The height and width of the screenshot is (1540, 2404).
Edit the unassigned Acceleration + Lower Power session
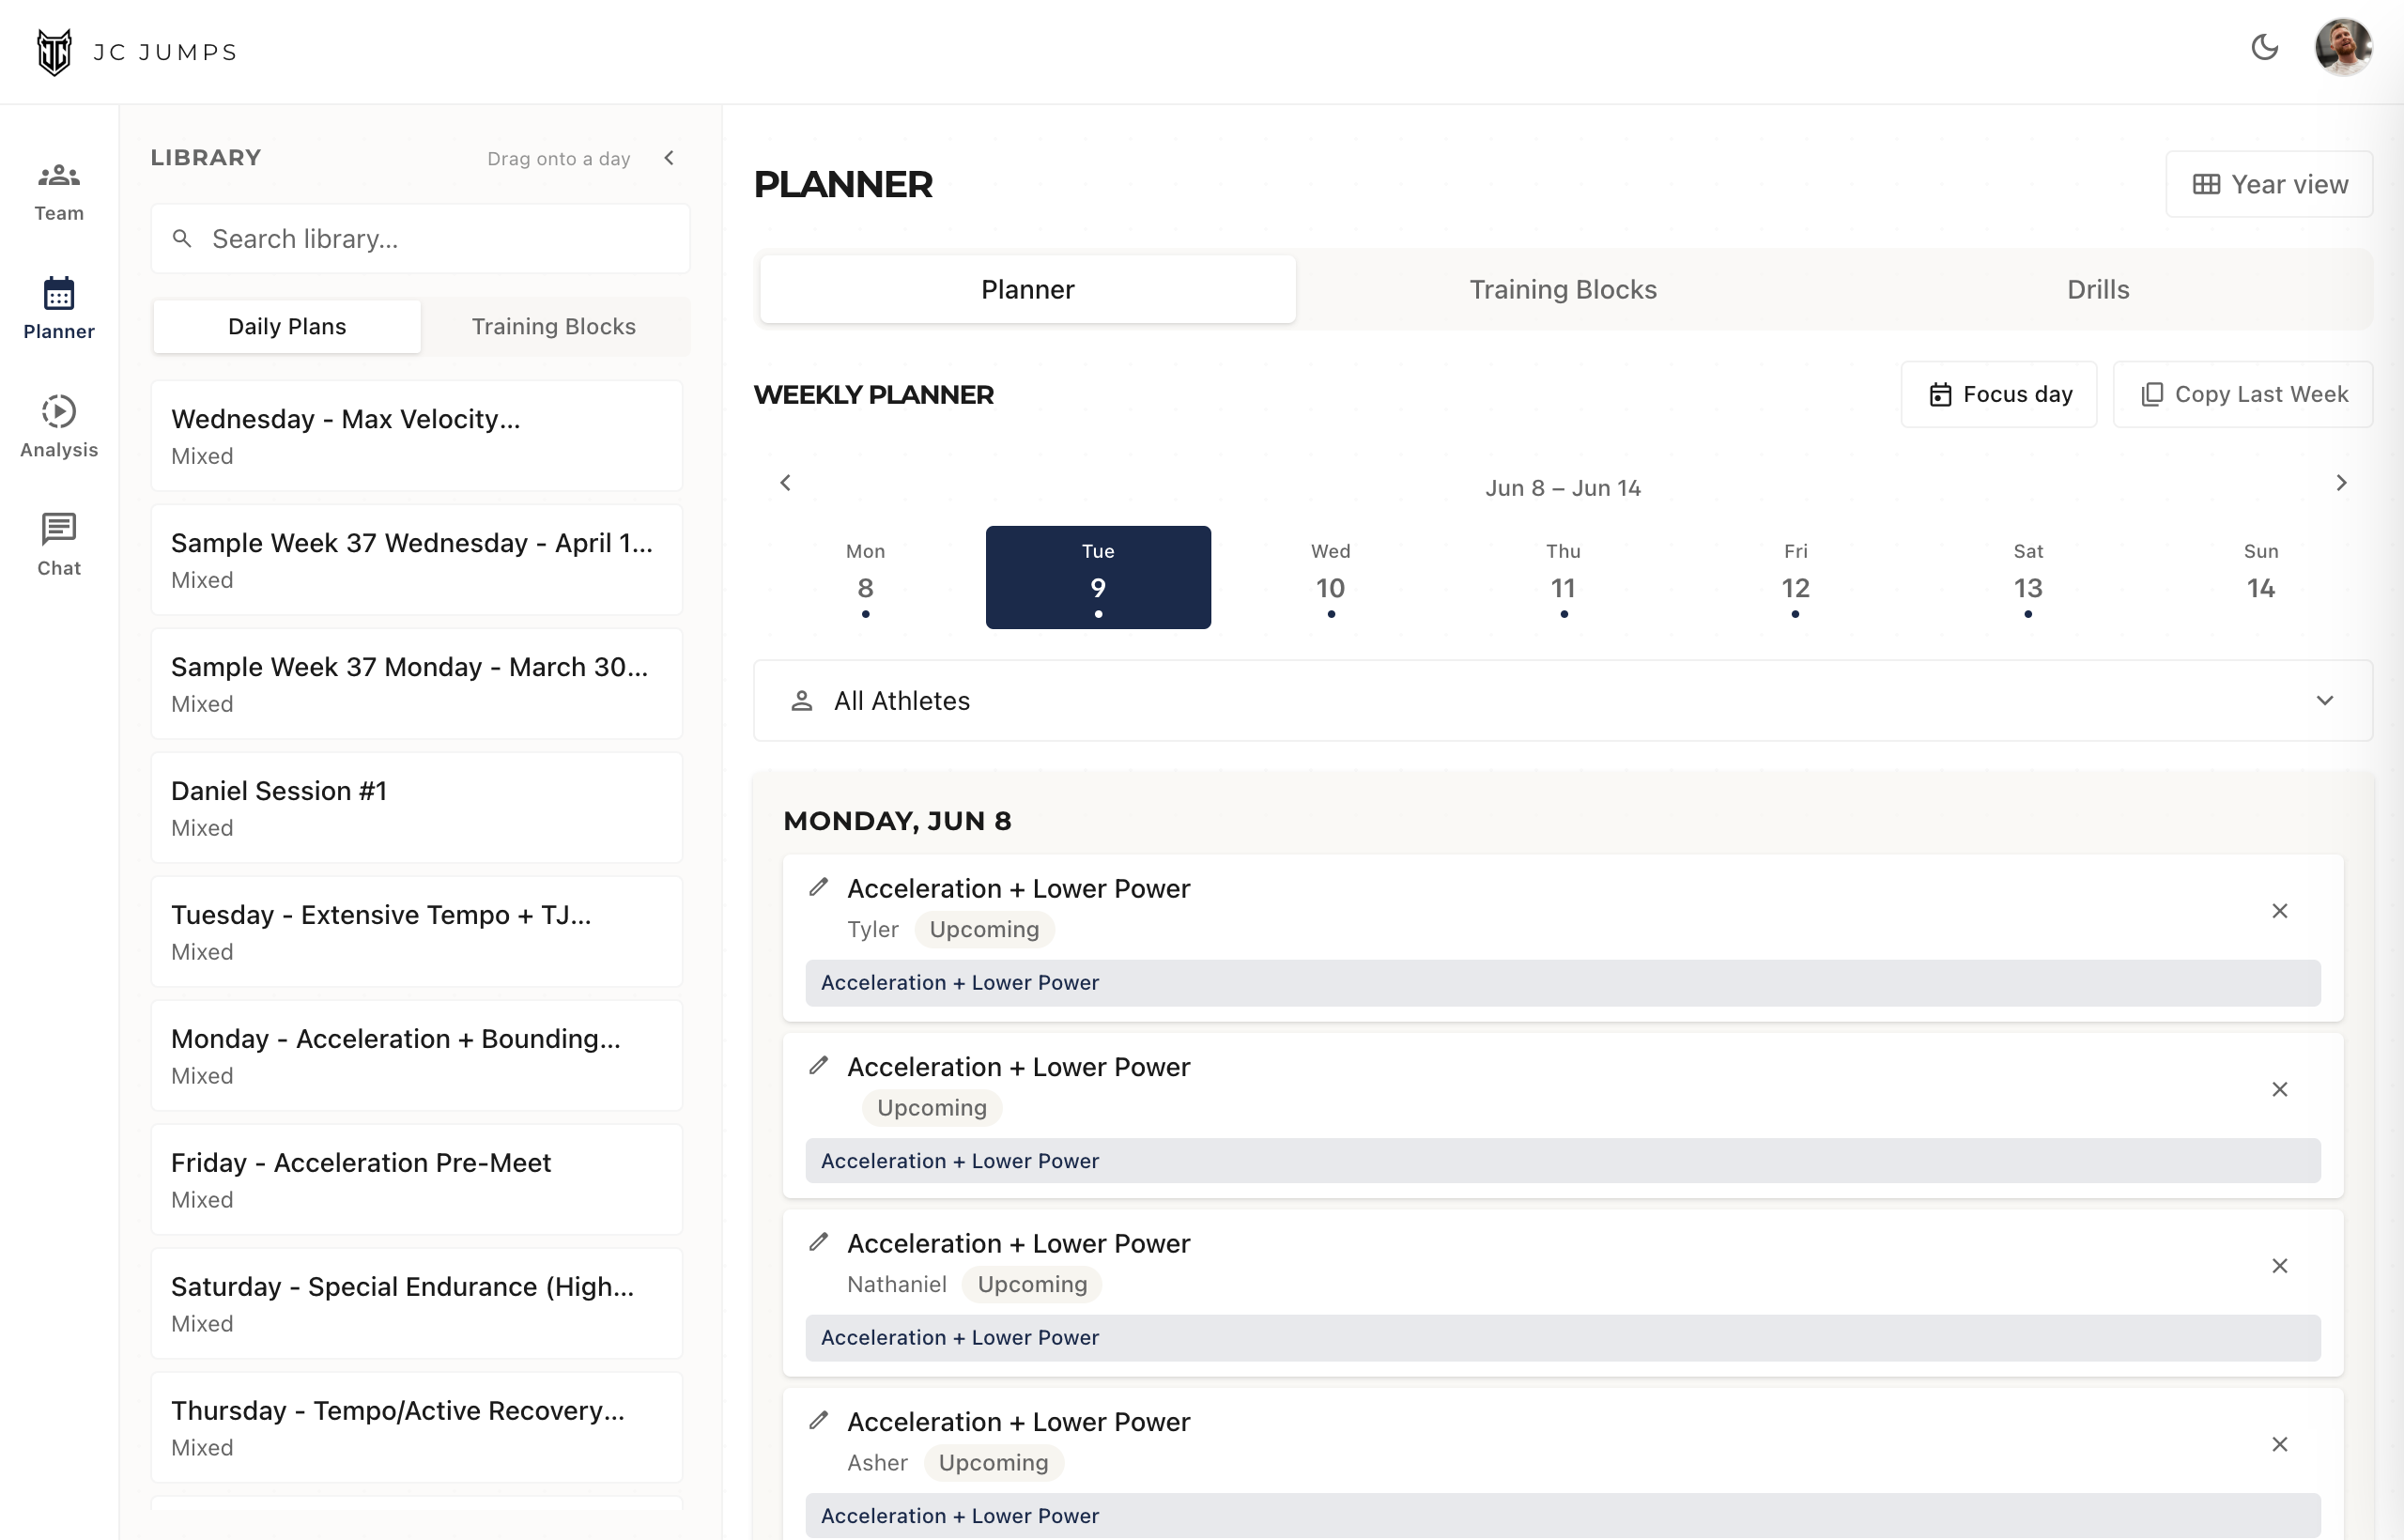818,1066
